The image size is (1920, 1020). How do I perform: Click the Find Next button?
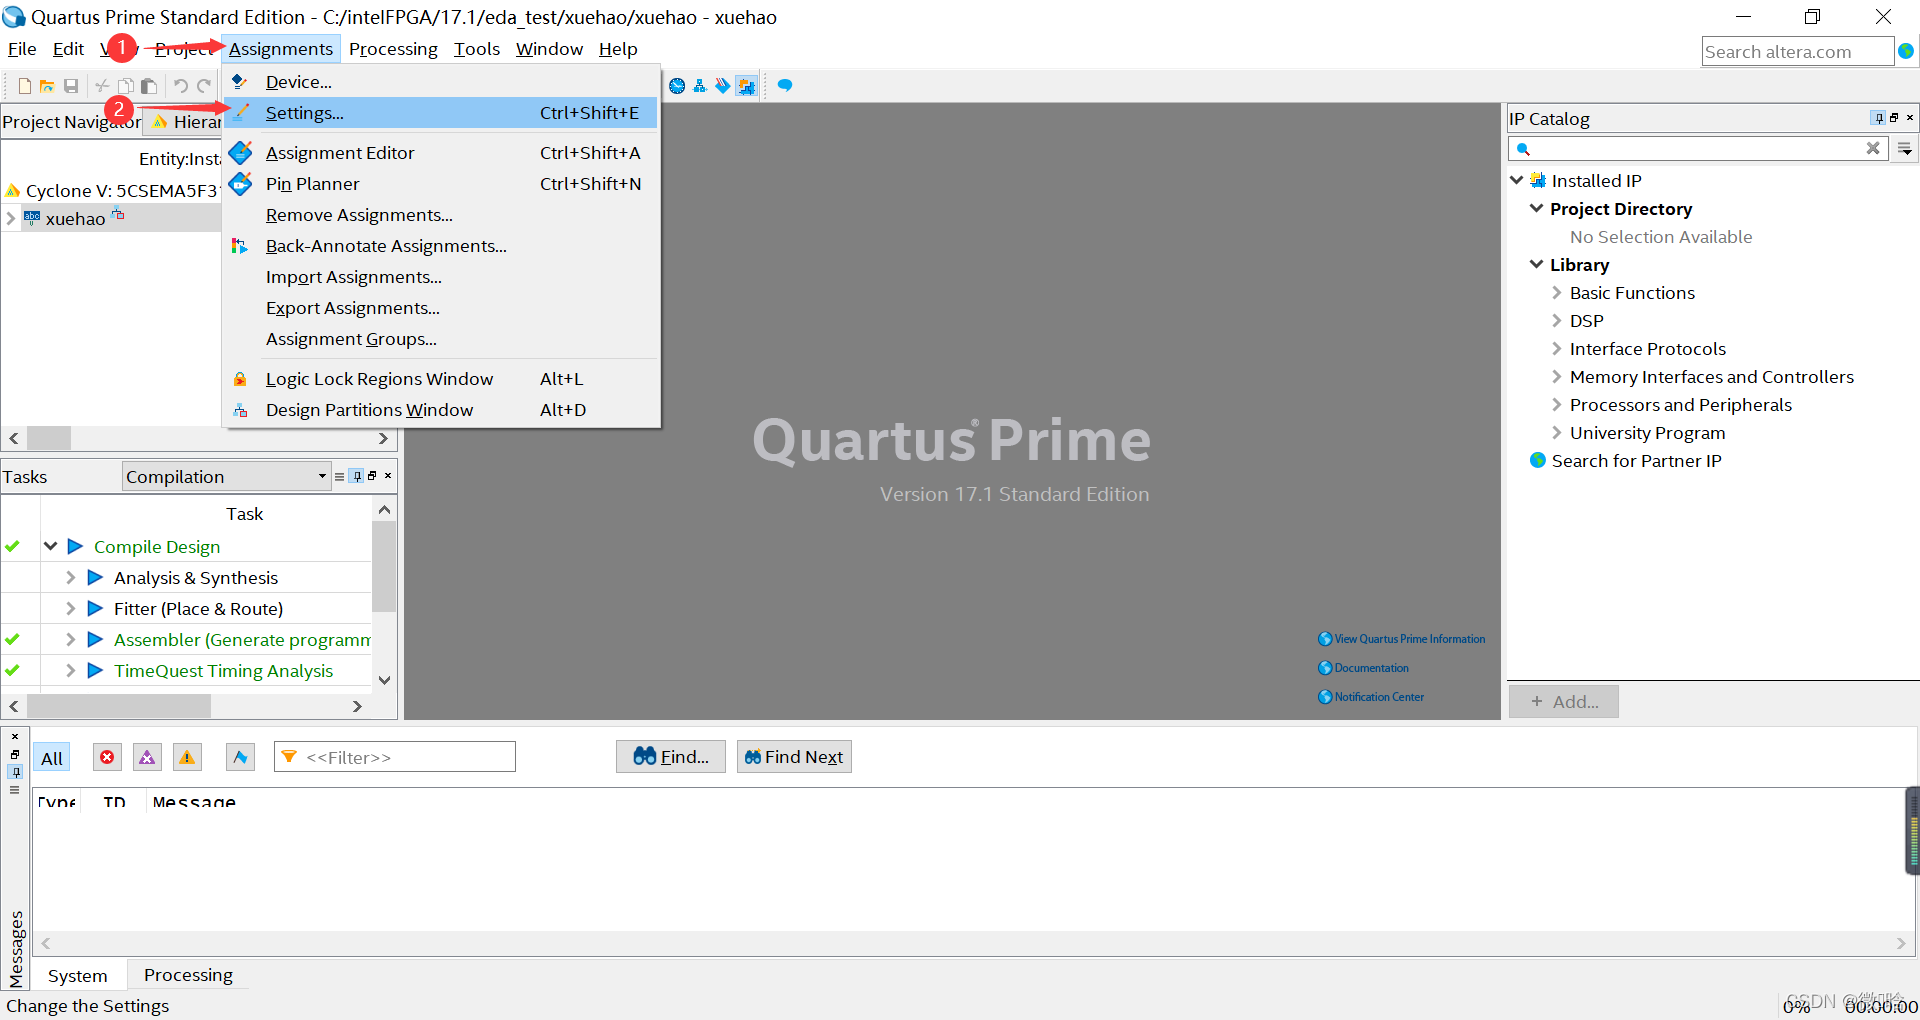click(794, 757)
